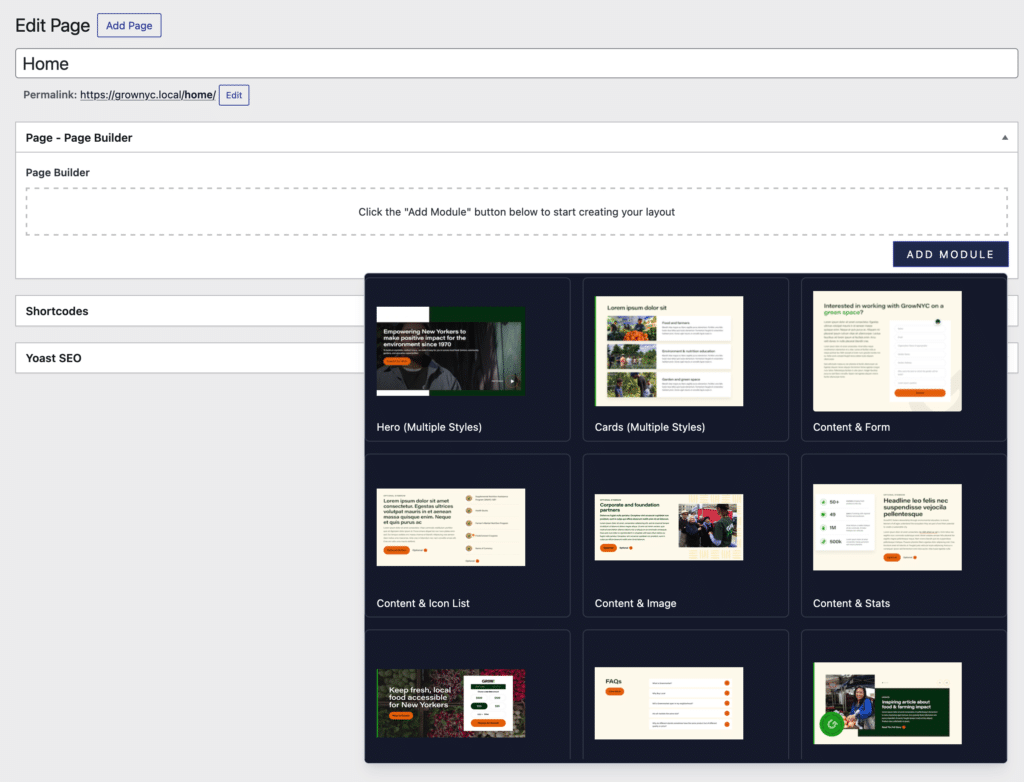Click the Cards (Multiple Styles) label
Viewport: 1024px width, 782px height.
(650, 427)
